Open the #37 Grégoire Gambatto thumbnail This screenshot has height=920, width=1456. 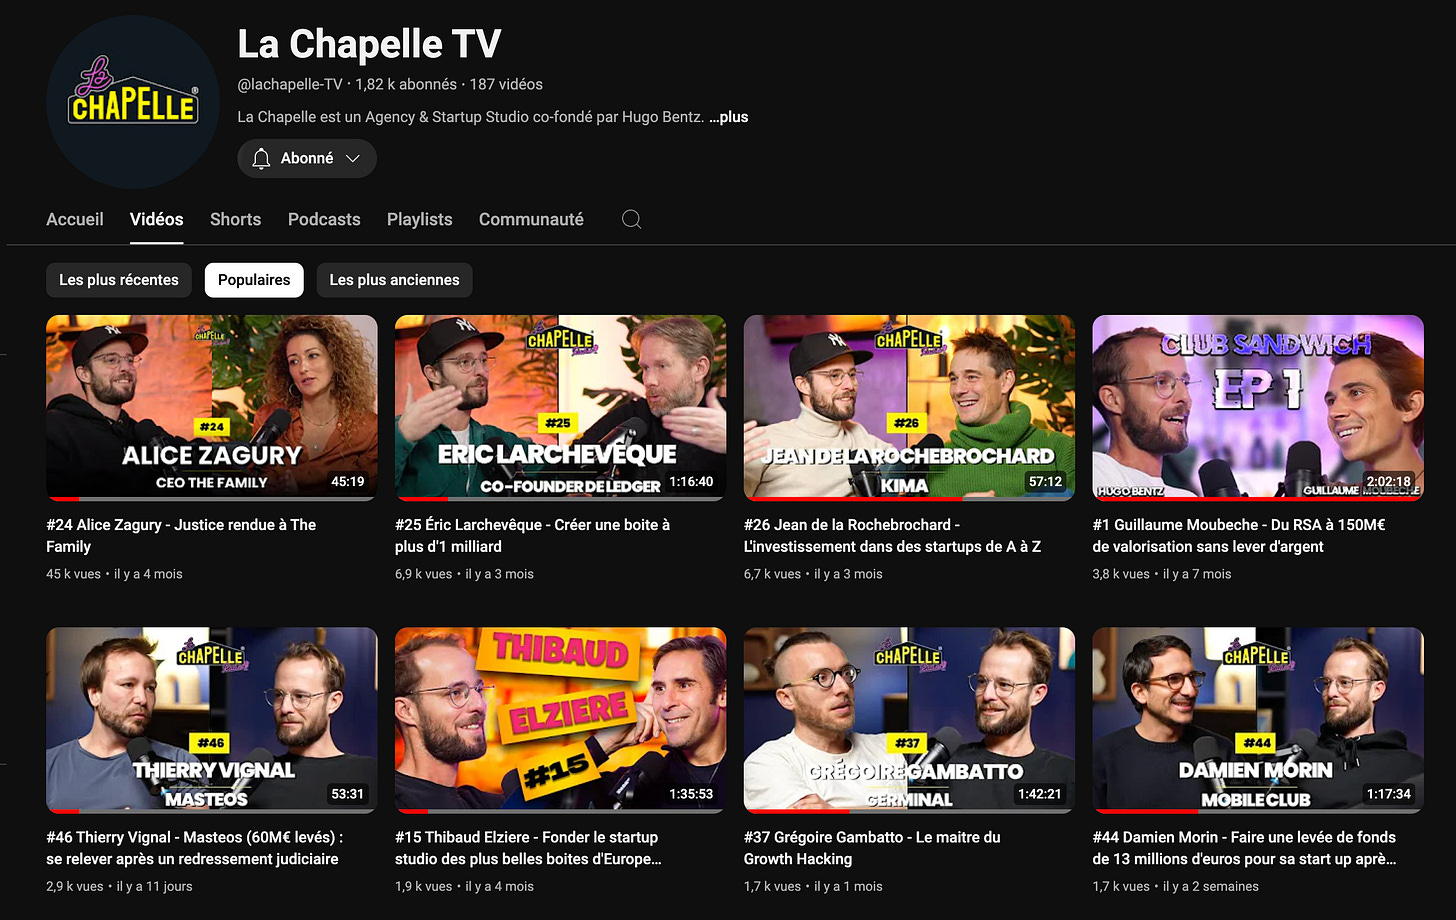click(x=909, y=720)
